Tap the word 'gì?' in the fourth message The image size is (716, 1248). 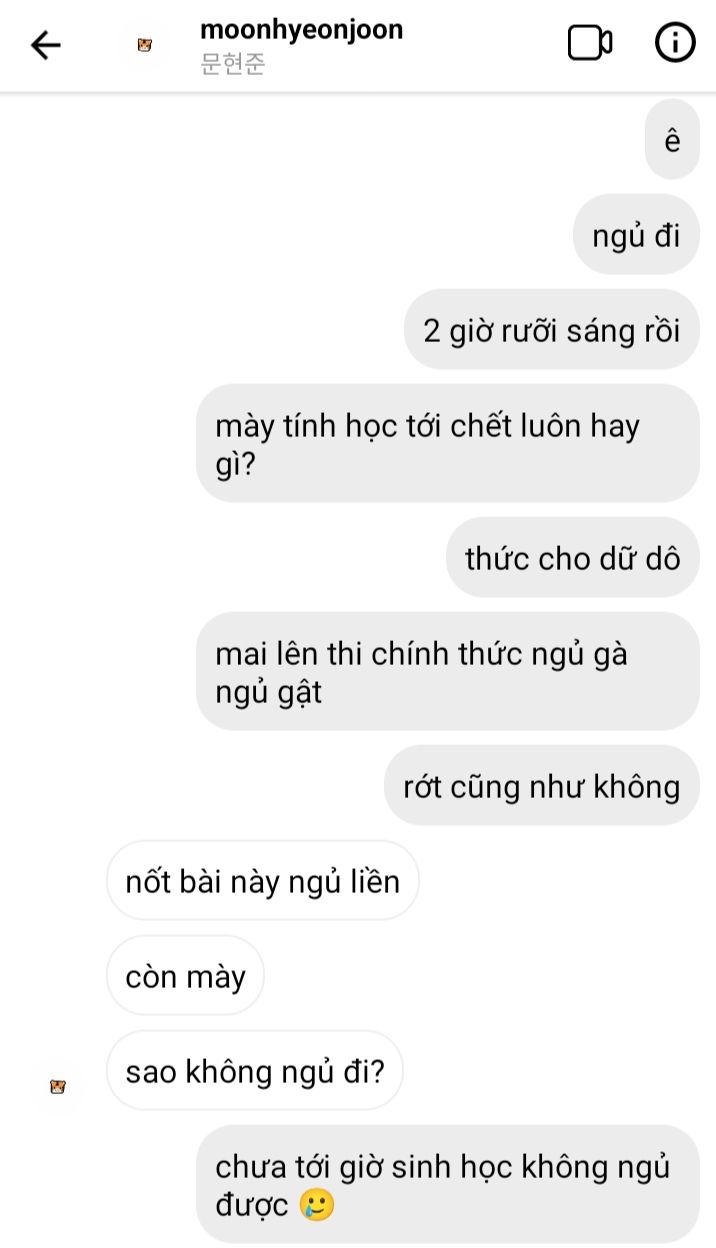pyautogui.click(x=238, y=465)
